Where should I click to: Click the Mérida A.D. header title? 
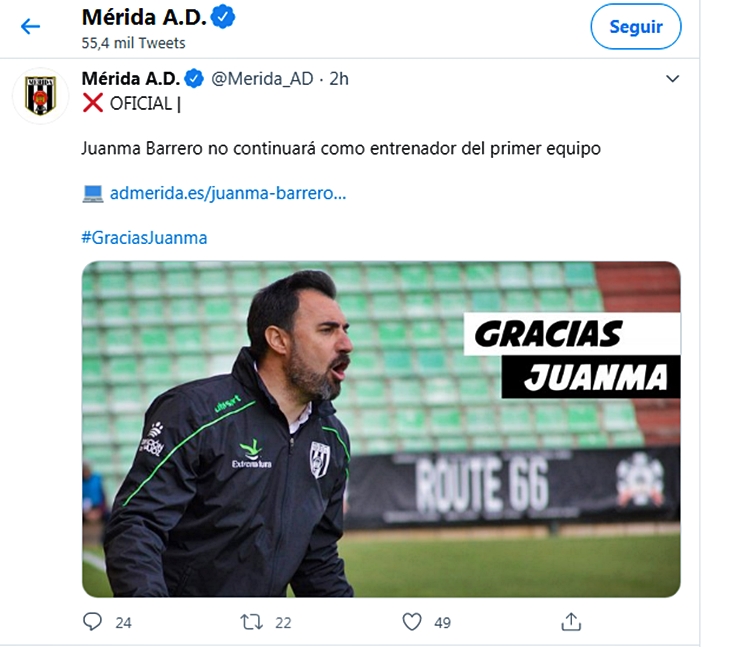point(144,17)
